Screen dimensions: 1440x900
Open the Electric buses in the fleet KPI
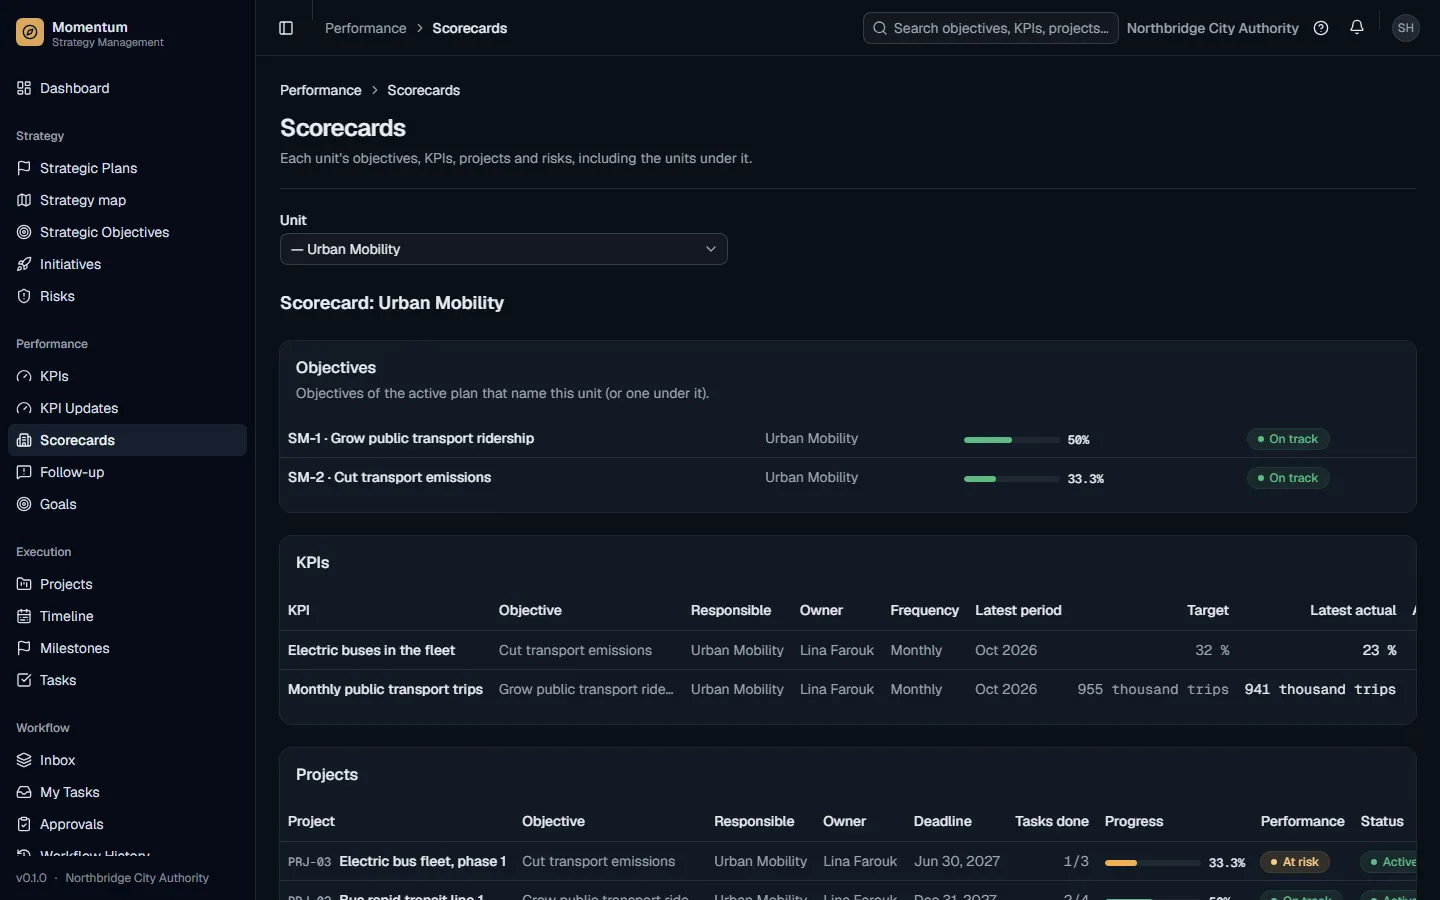pos(372,650)
